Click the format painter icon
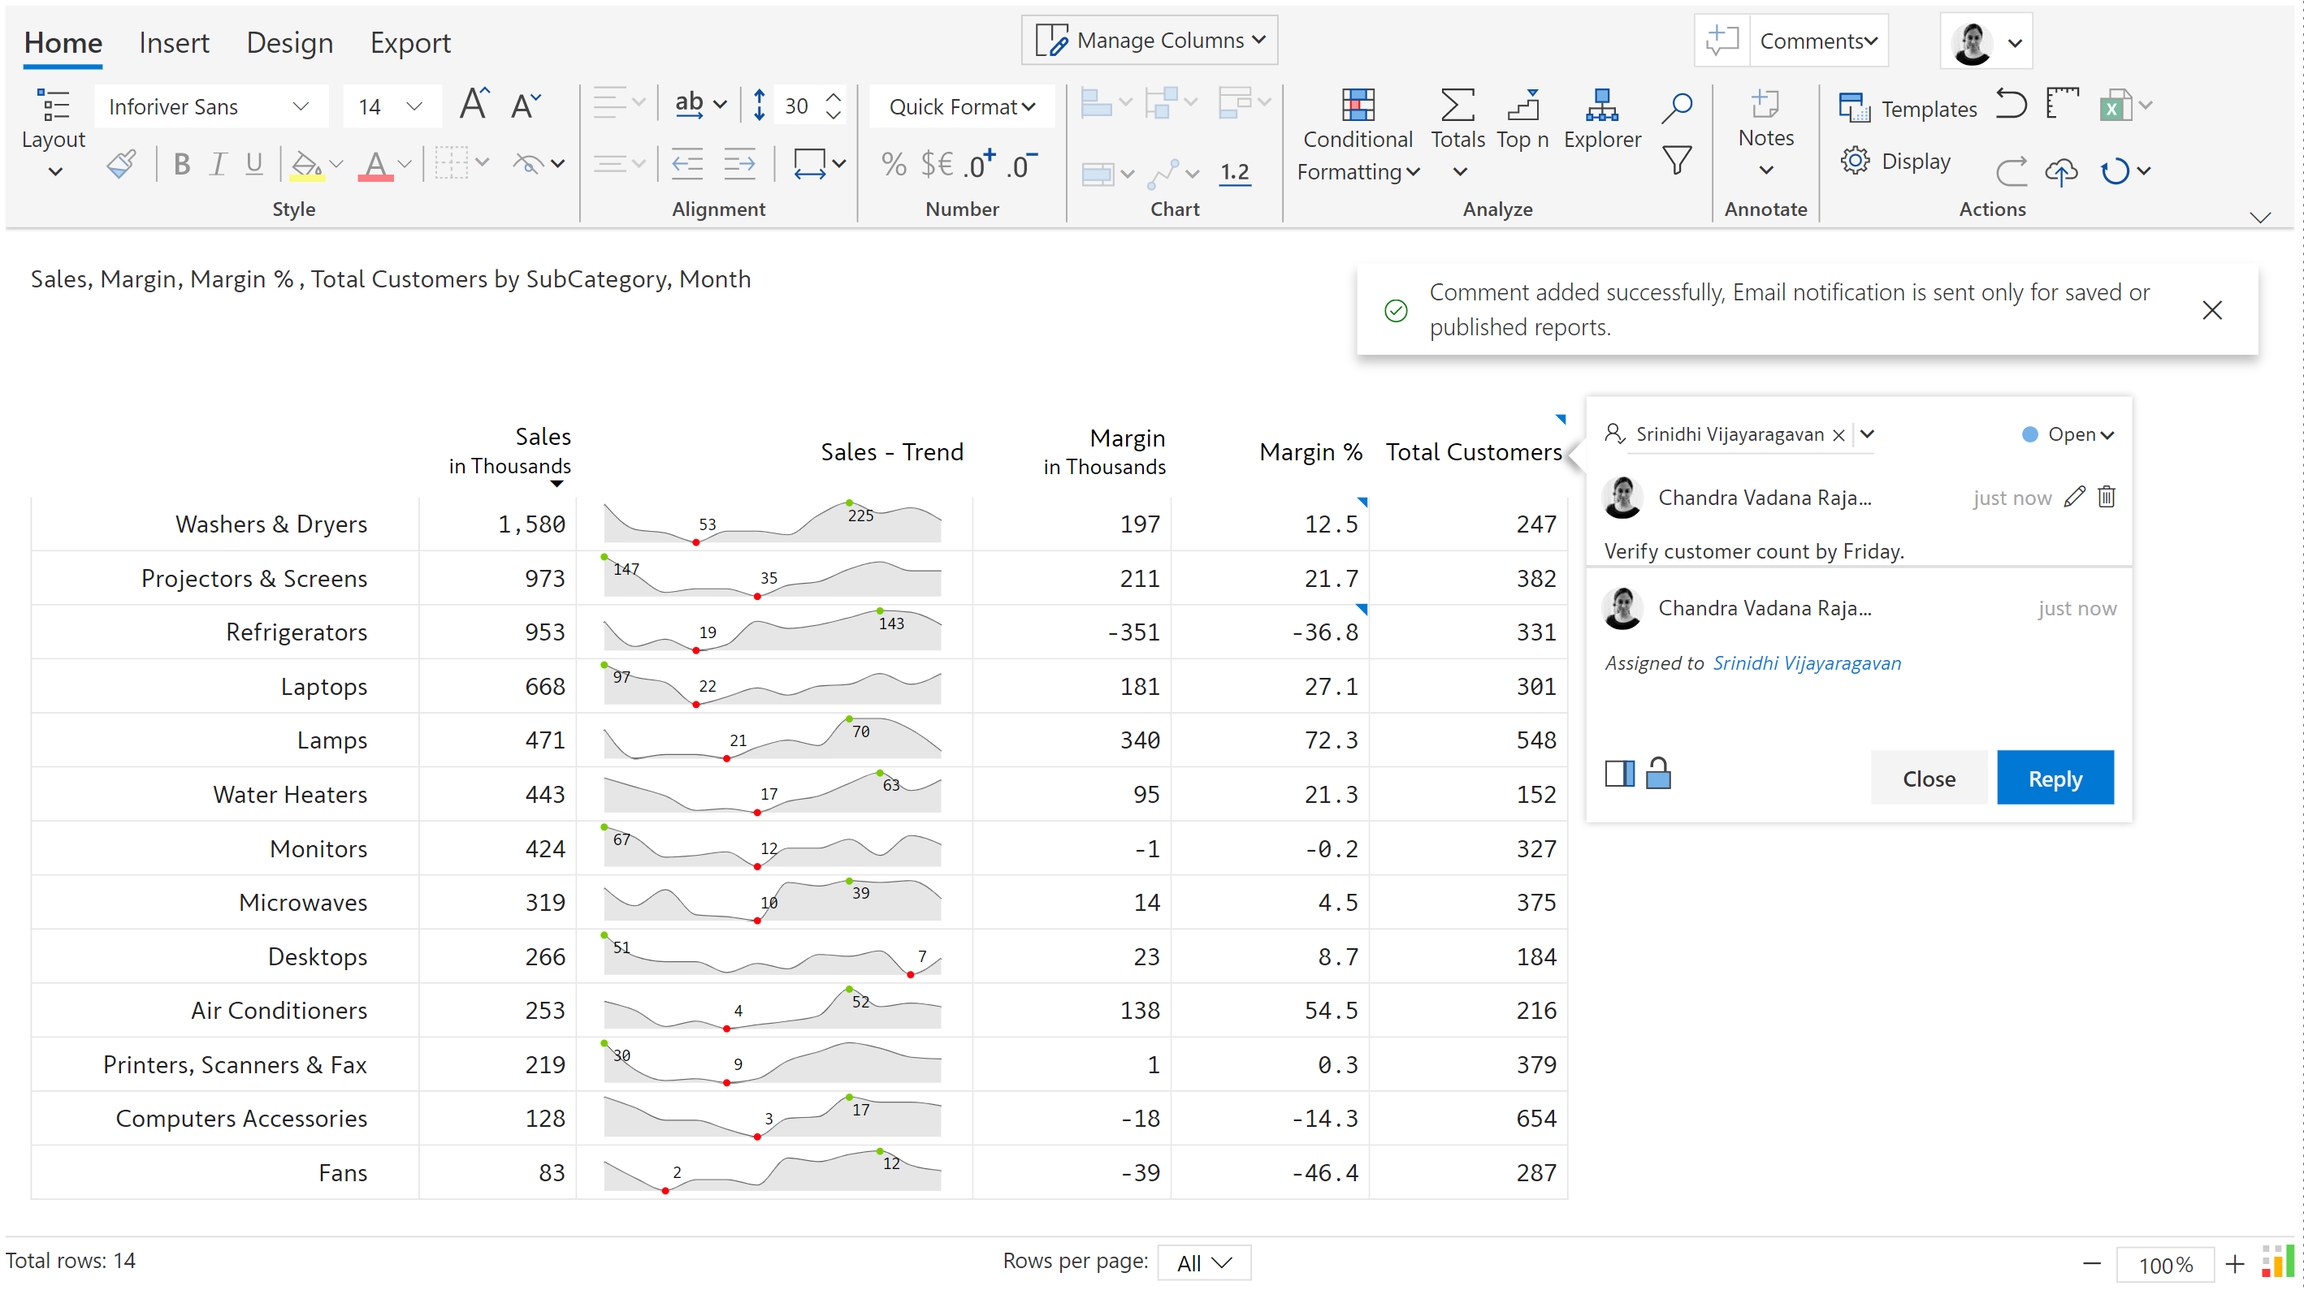 pos(121,164)
